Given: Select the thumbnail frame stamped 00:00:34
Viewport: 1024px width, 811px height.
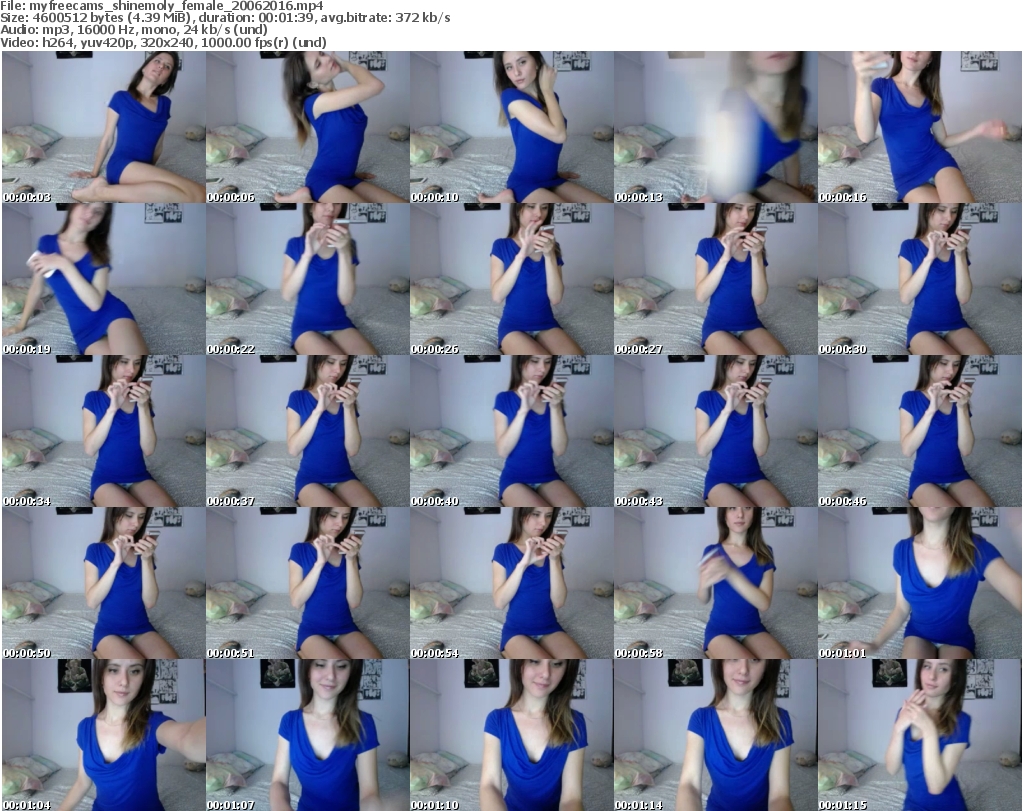Looking at the screenshot, I should [104, 431].
